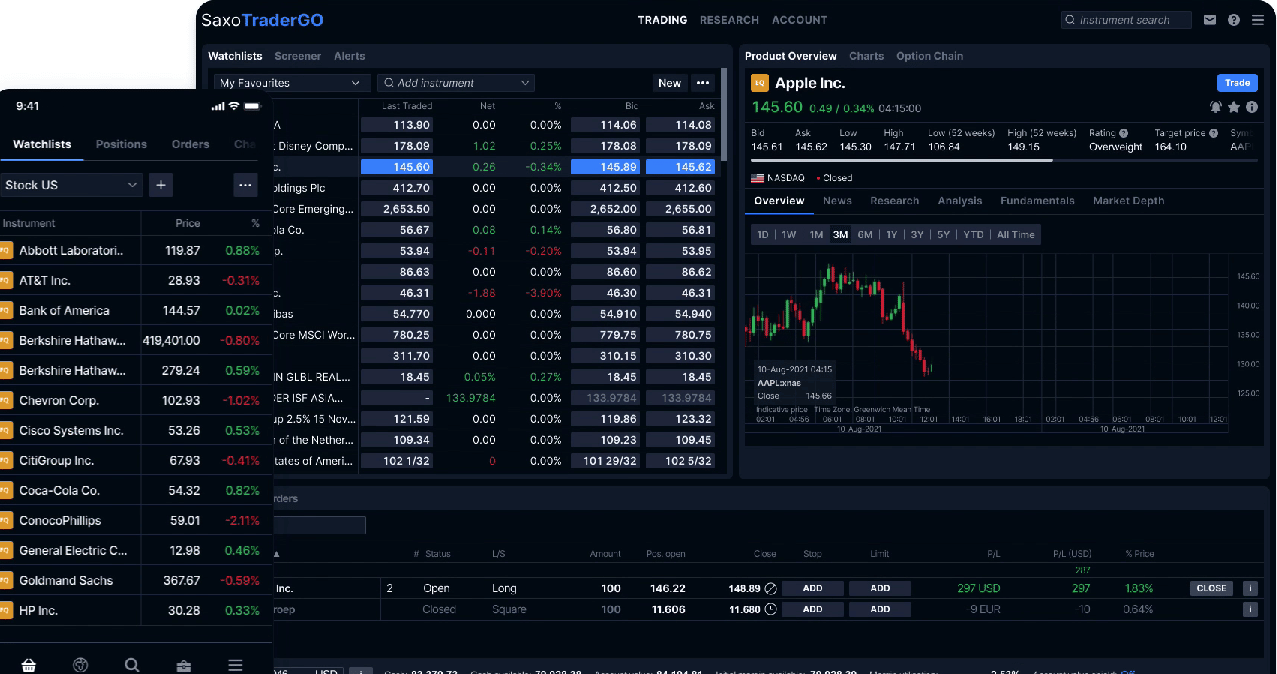This screenshot has height=674, width=1277.
Task: Select the 3M chart time range
Action: coord(840,235)
